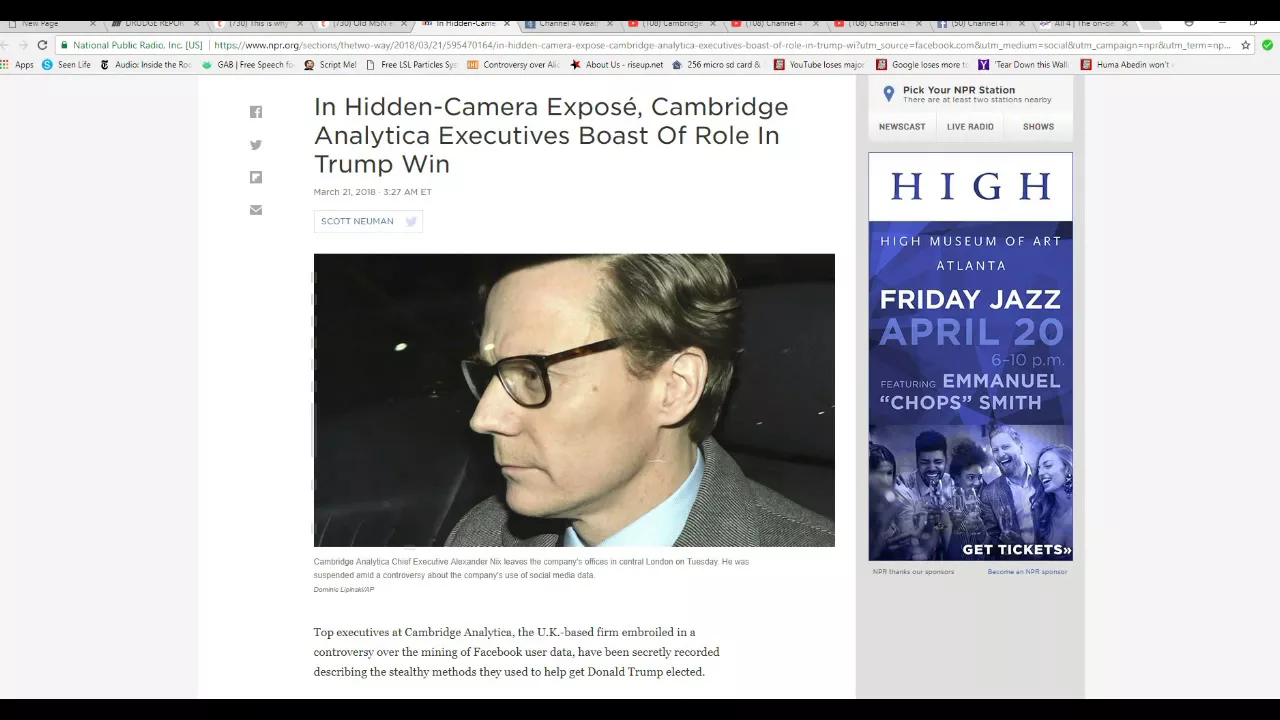Screen dimensions: 1280x720
Task: Click the caption about Alexander Nix leaving offices
Action: (x=531, y=568)
